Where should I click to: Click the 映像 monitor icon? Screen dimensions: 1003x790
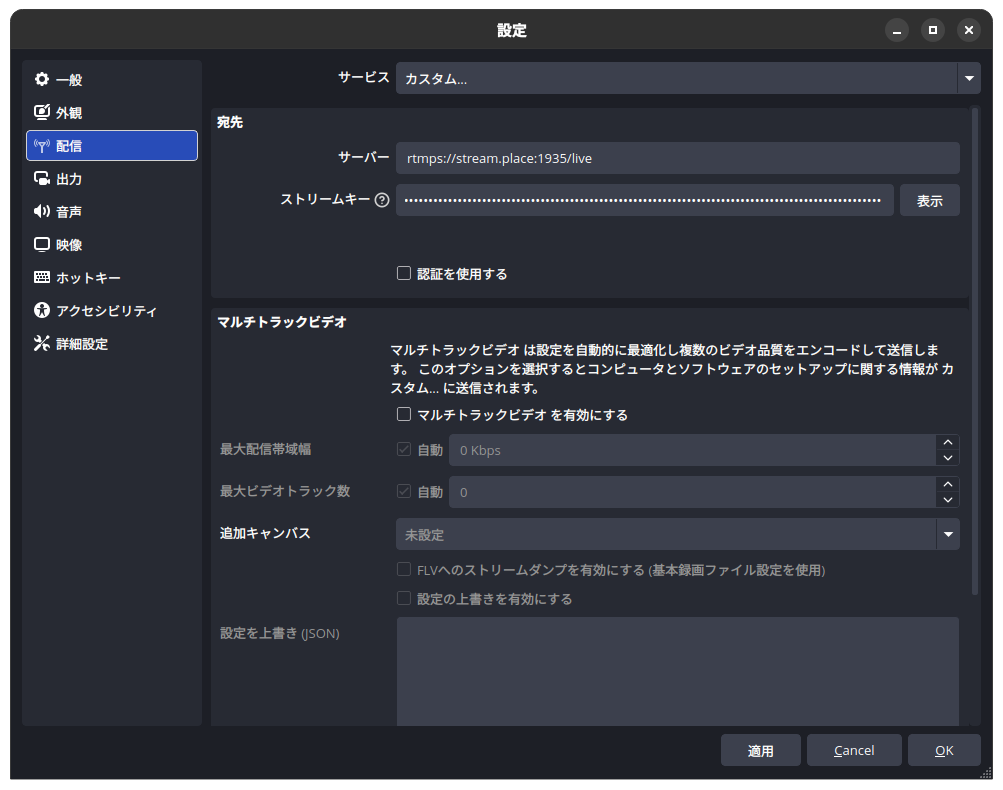point(41,245)
